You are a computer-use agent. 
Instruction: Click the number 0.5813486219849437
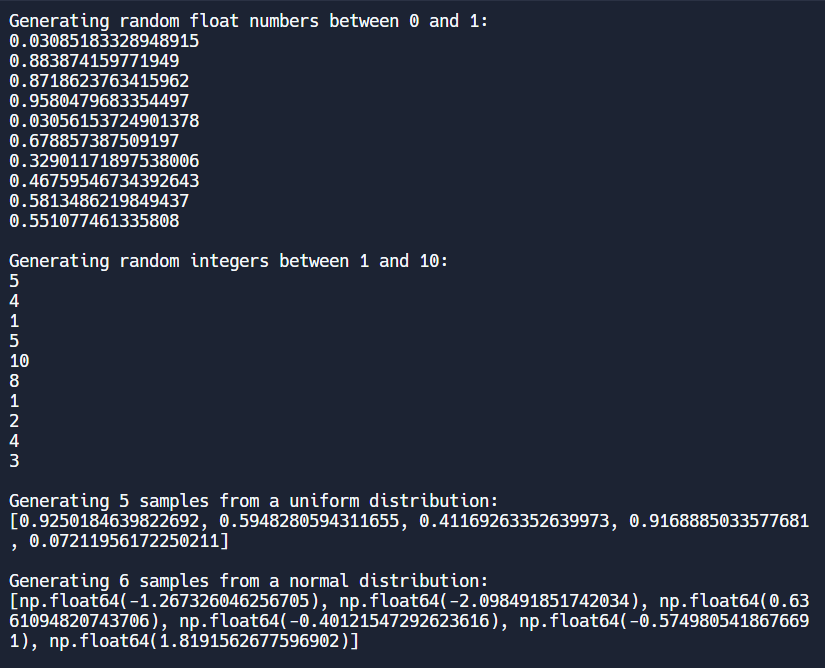(x=99, y=201)
